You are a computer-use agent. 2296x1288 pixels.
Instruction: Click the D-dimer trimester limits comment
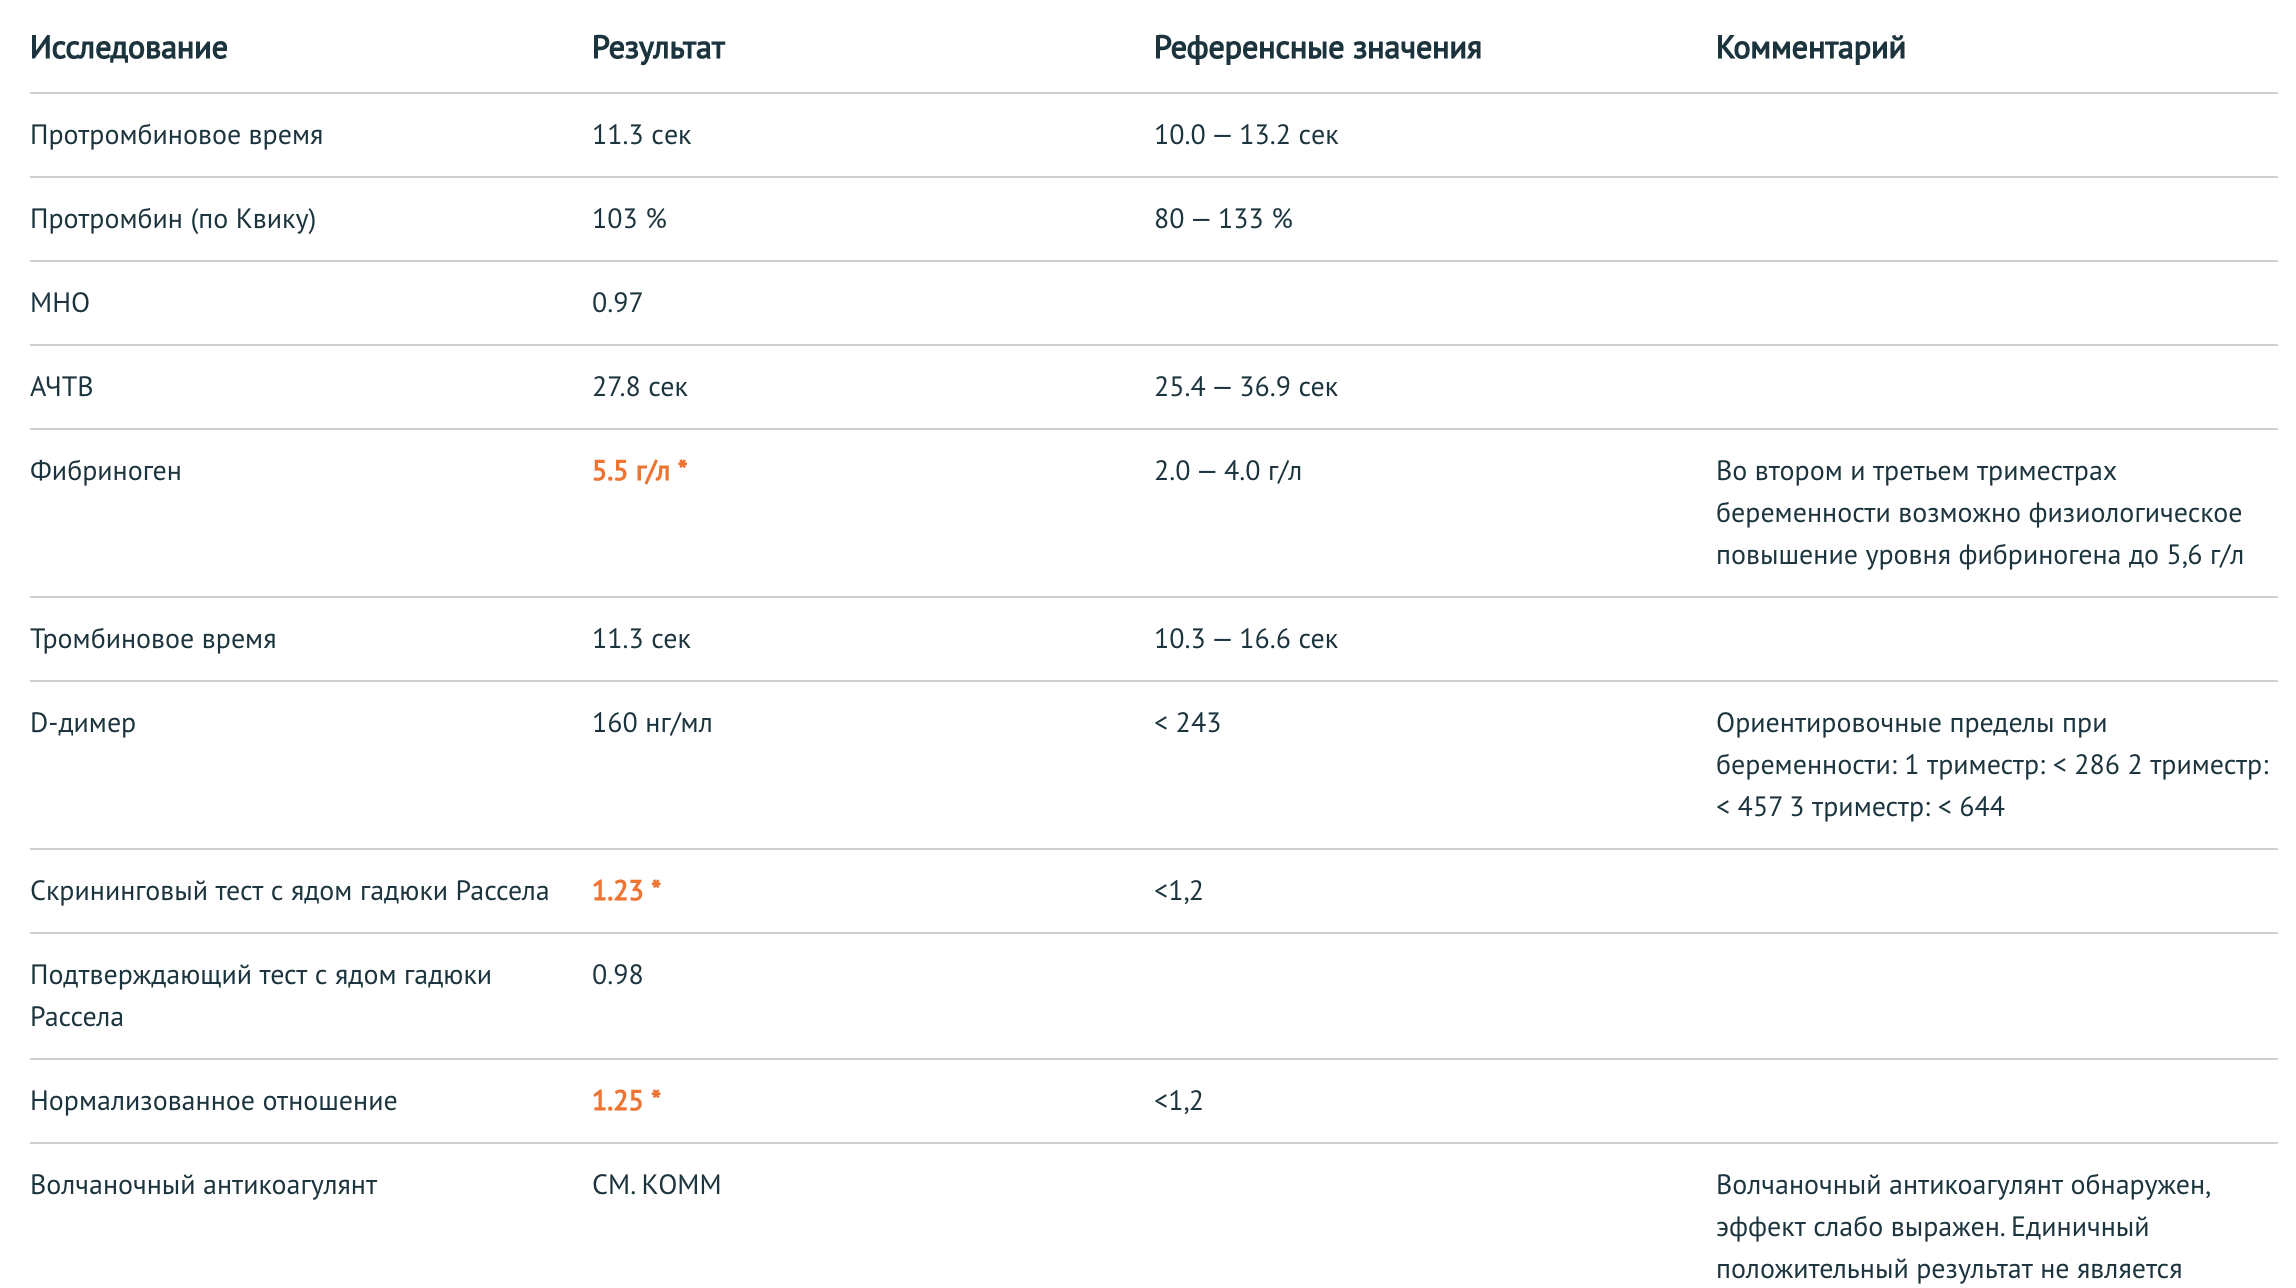1992,765
